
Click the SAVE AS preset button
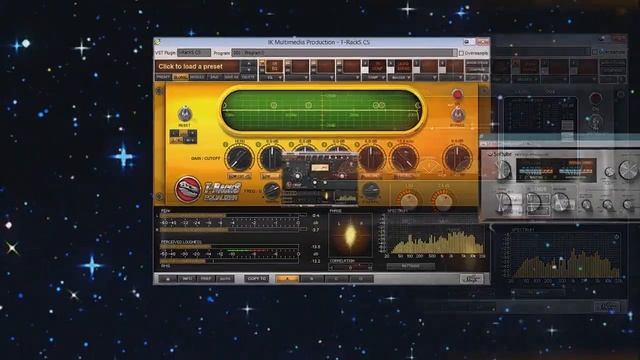[x=231, y=77]
